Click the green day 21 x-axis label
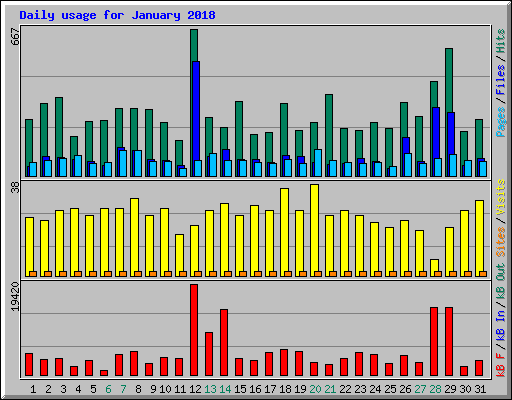 (x=330, y=389)
